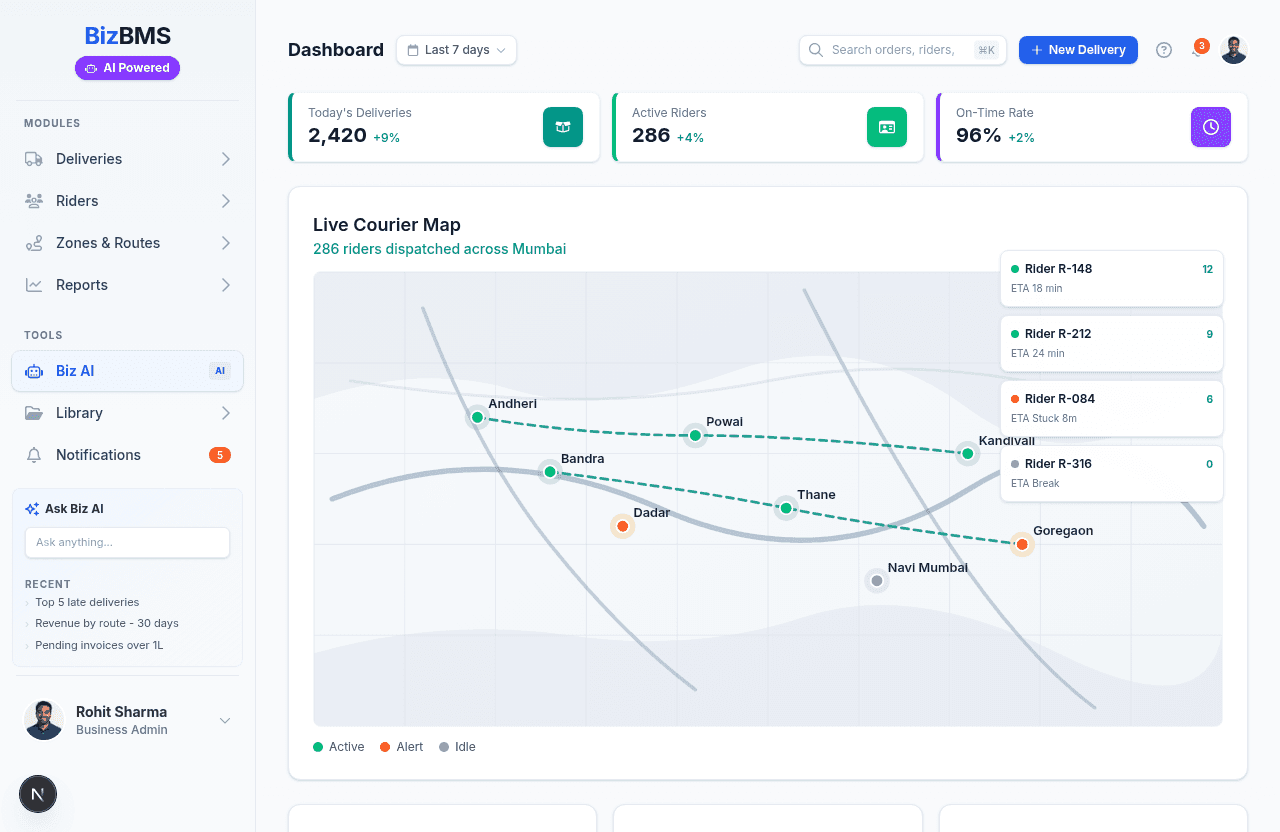
Task: Click the profile avatar in top bar
Action: pos(1233,50)
